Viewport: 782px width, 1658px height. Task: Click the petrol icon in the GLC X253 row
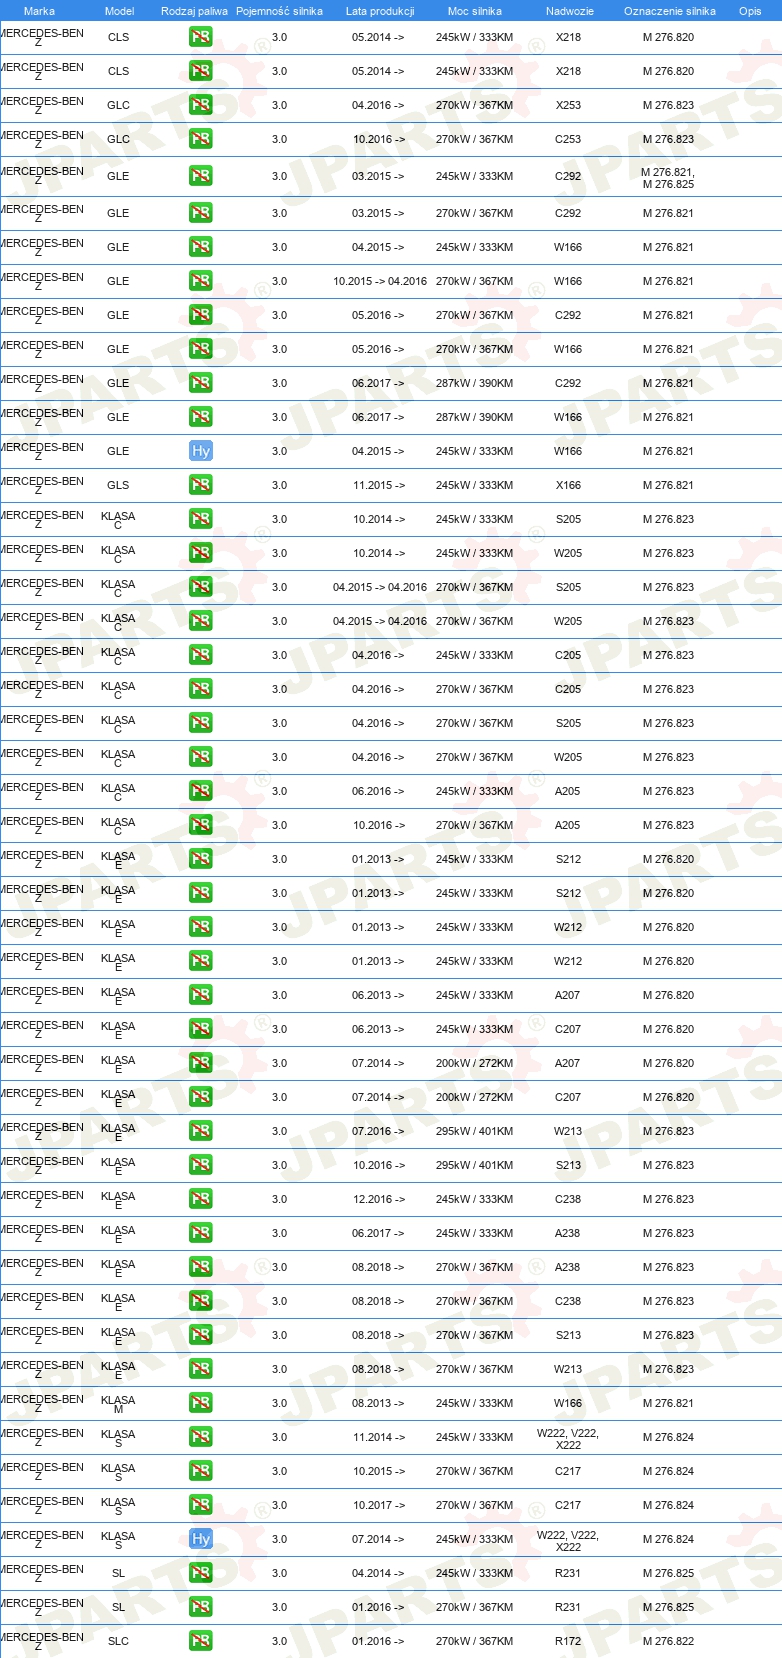pos(201,105)
